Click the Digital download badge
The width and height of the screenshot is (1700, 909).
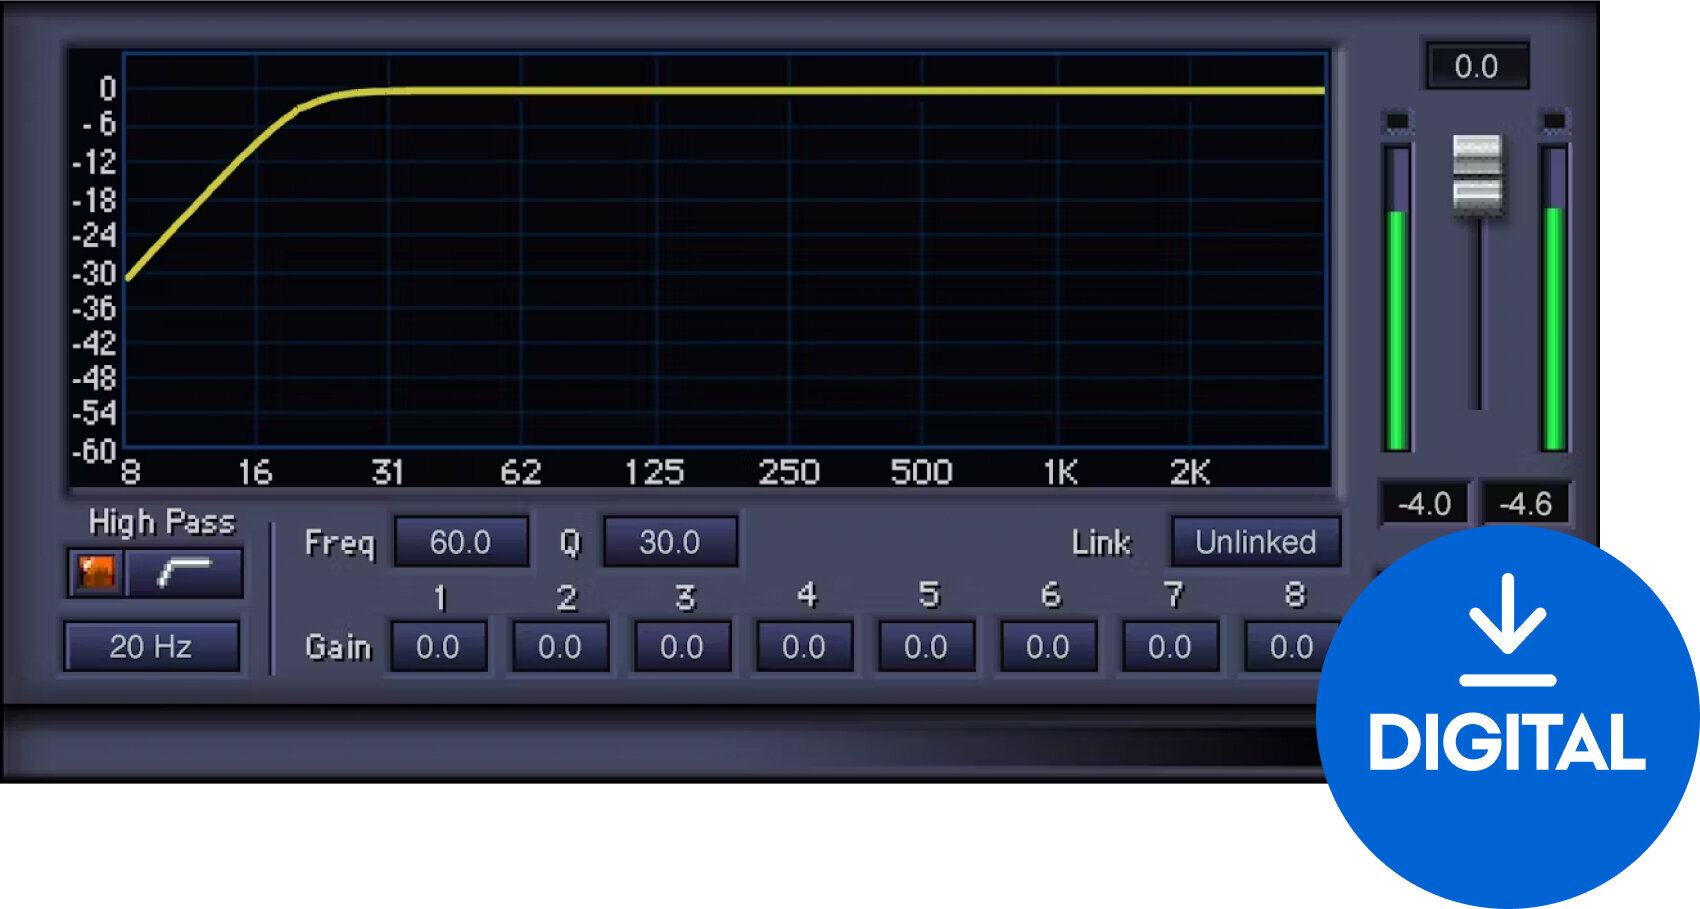[1508, 717]
